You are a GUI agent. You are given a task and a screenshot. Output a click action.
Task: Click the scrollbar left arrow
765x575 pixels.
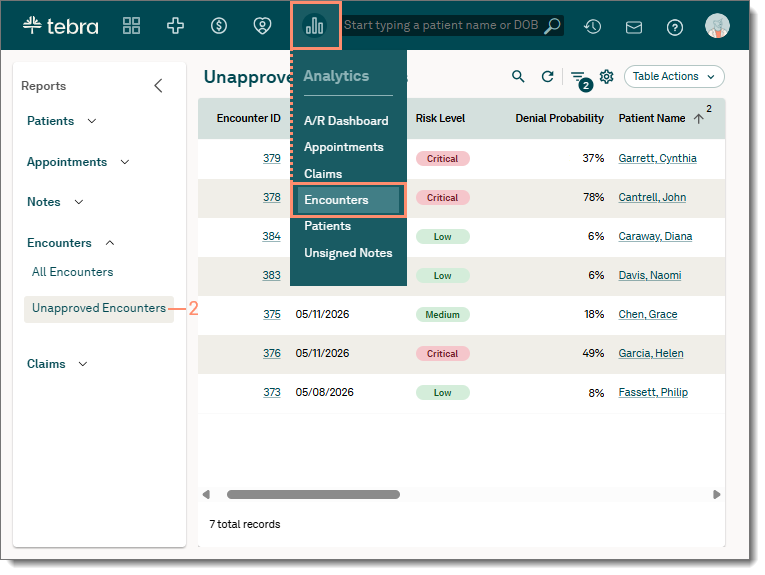click(x=206, y=495)
